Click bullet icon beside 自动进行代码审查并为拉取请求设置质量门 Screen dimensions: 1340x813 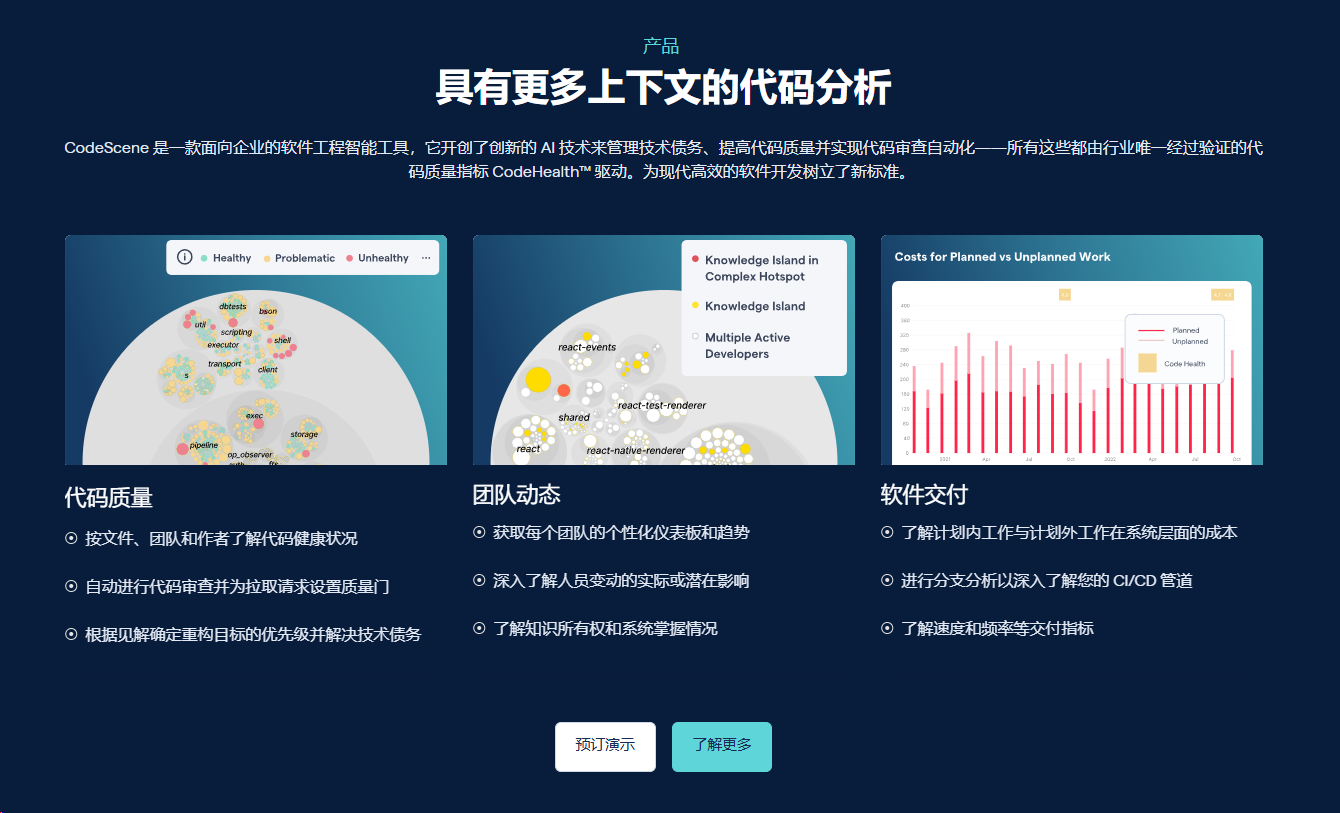point(71,586)
